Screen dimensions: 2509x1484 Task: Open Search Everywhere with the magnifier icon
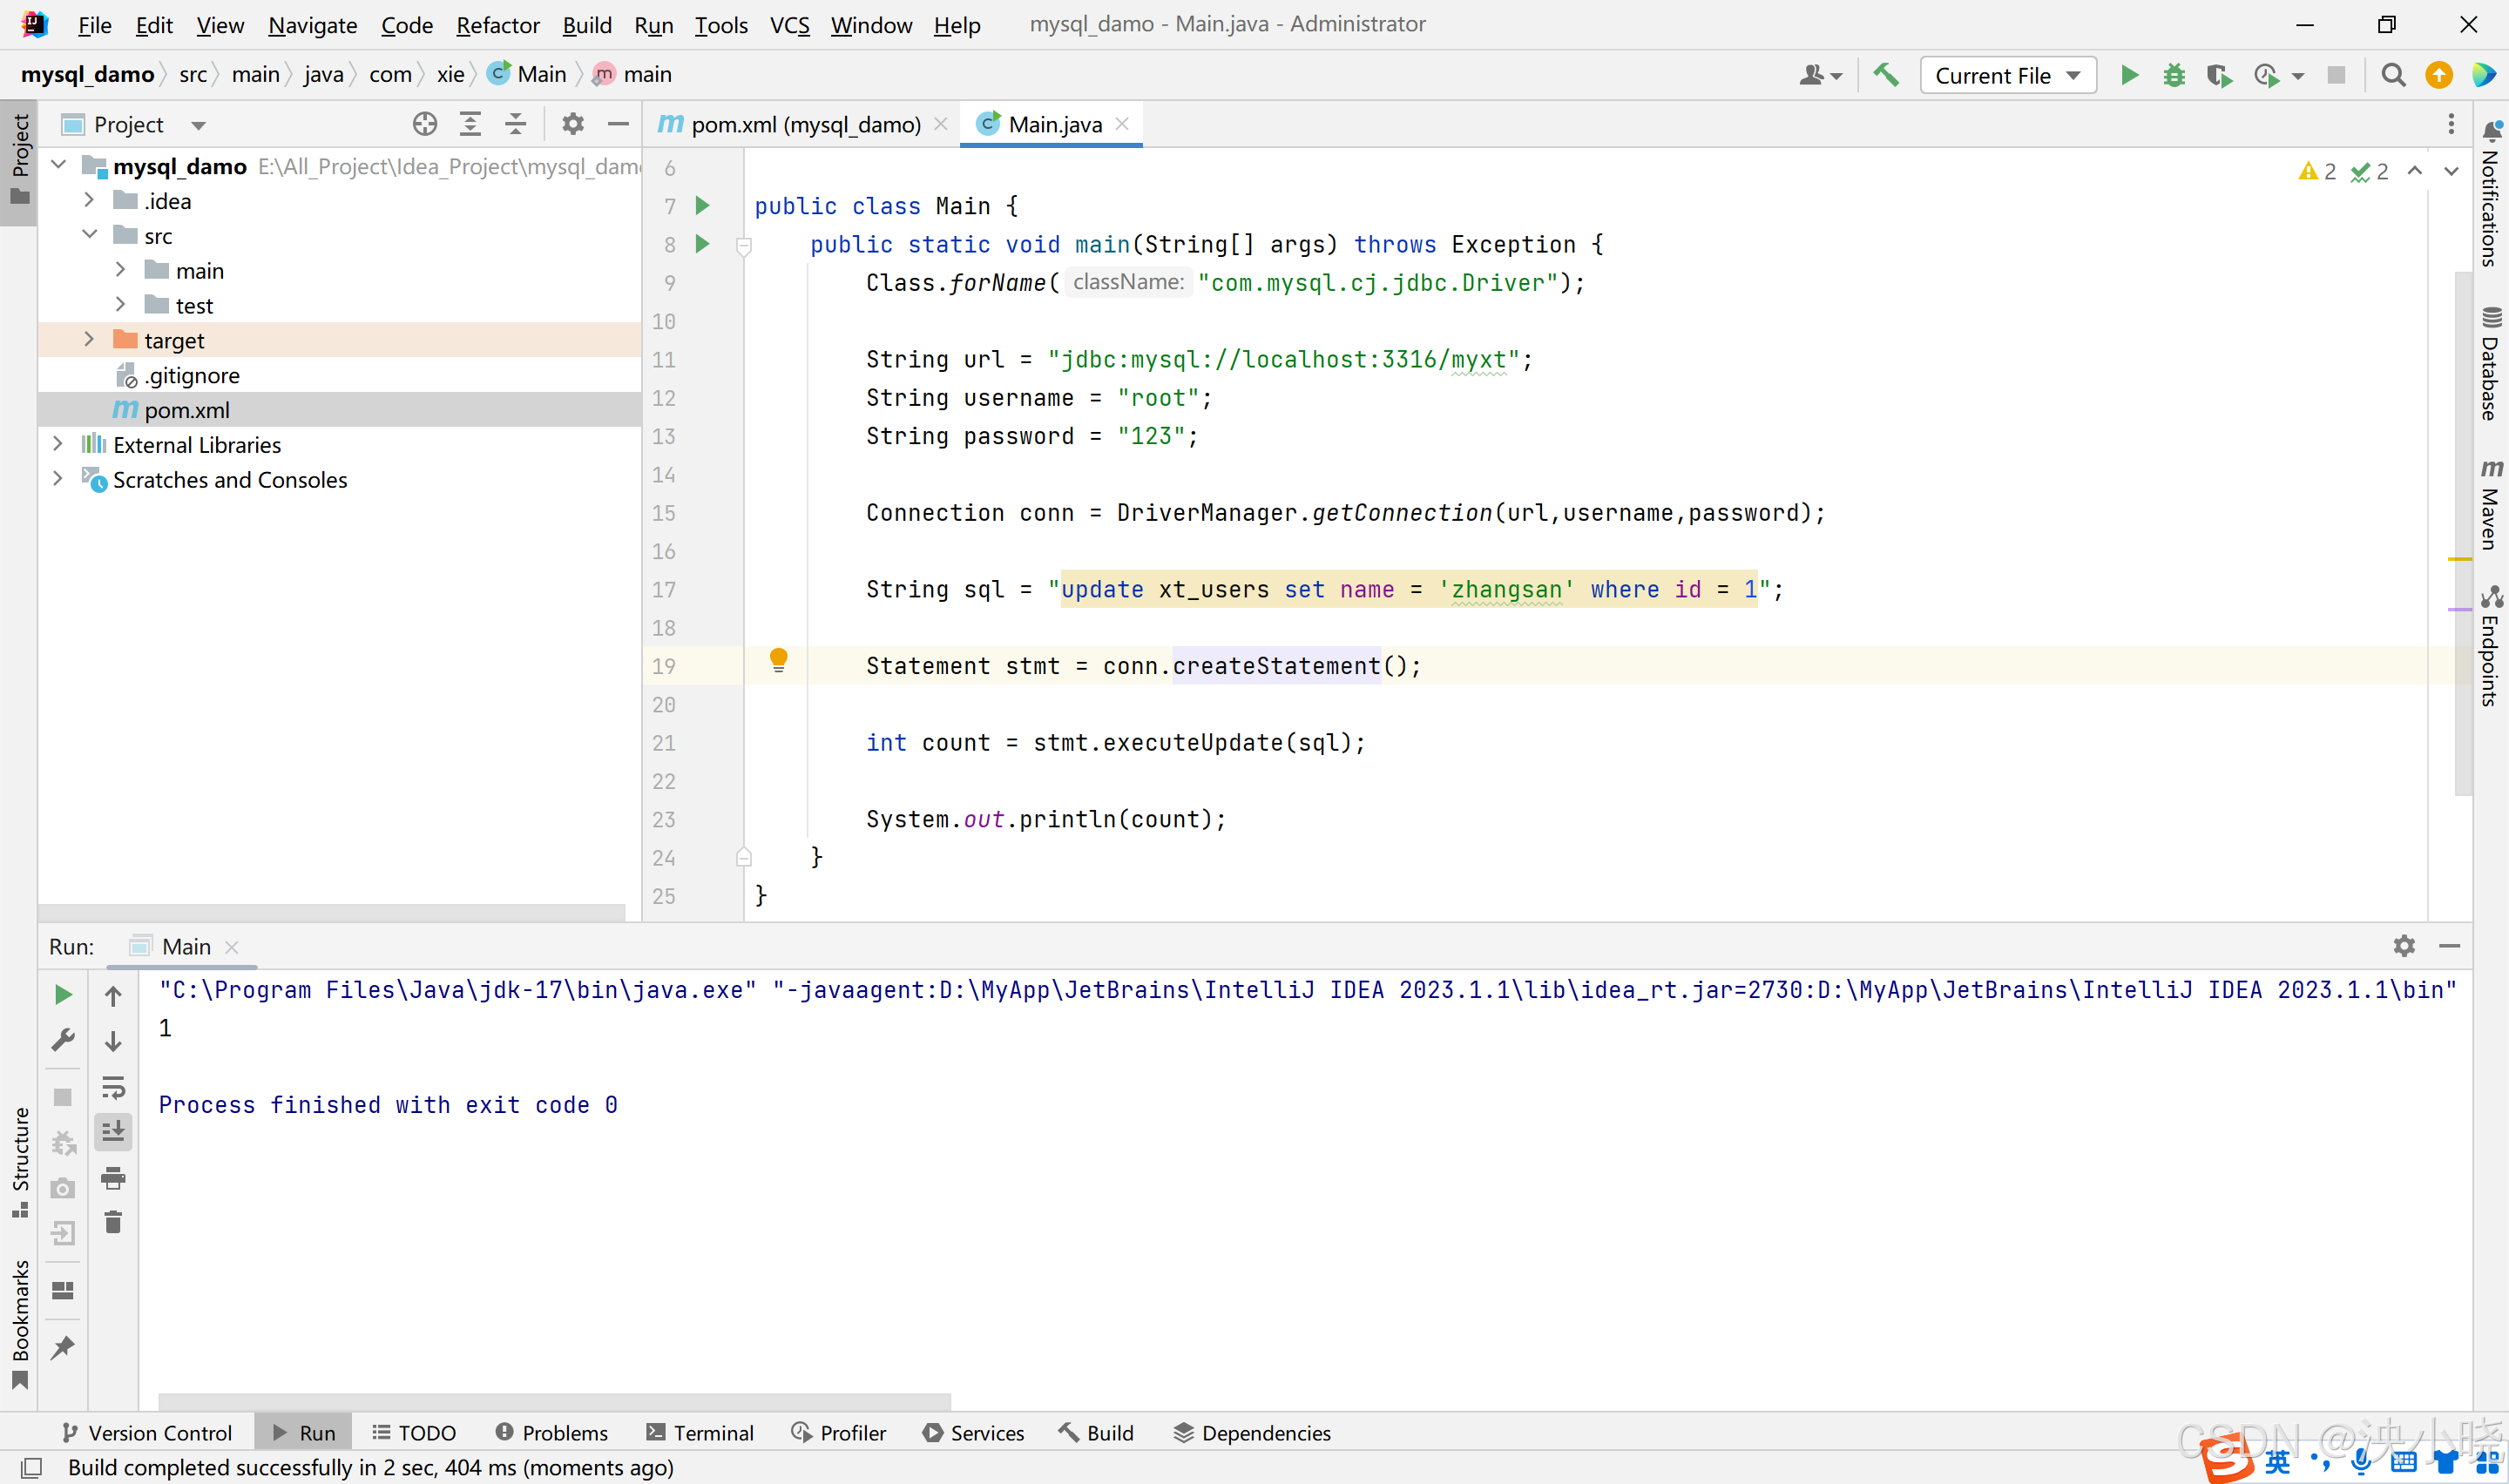[x=2392, y=74]
